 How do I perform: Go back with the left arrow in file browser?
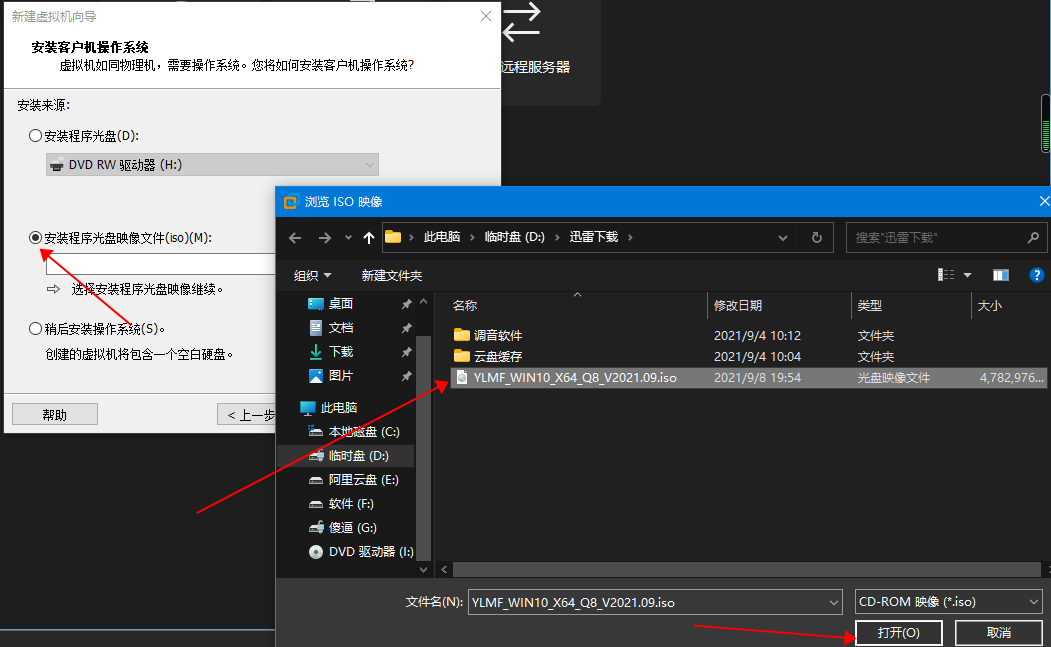(x=295, y=237)
